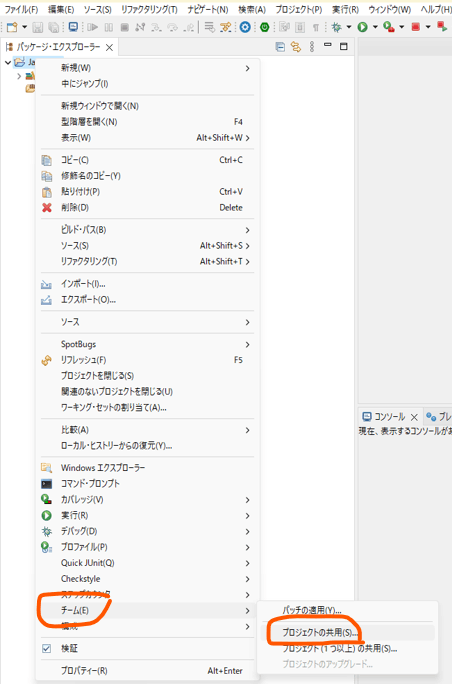
Task: Select プロジェクトを閉じる(S) in the context menu
Action: pyautogui.click(x=147, y=376)
